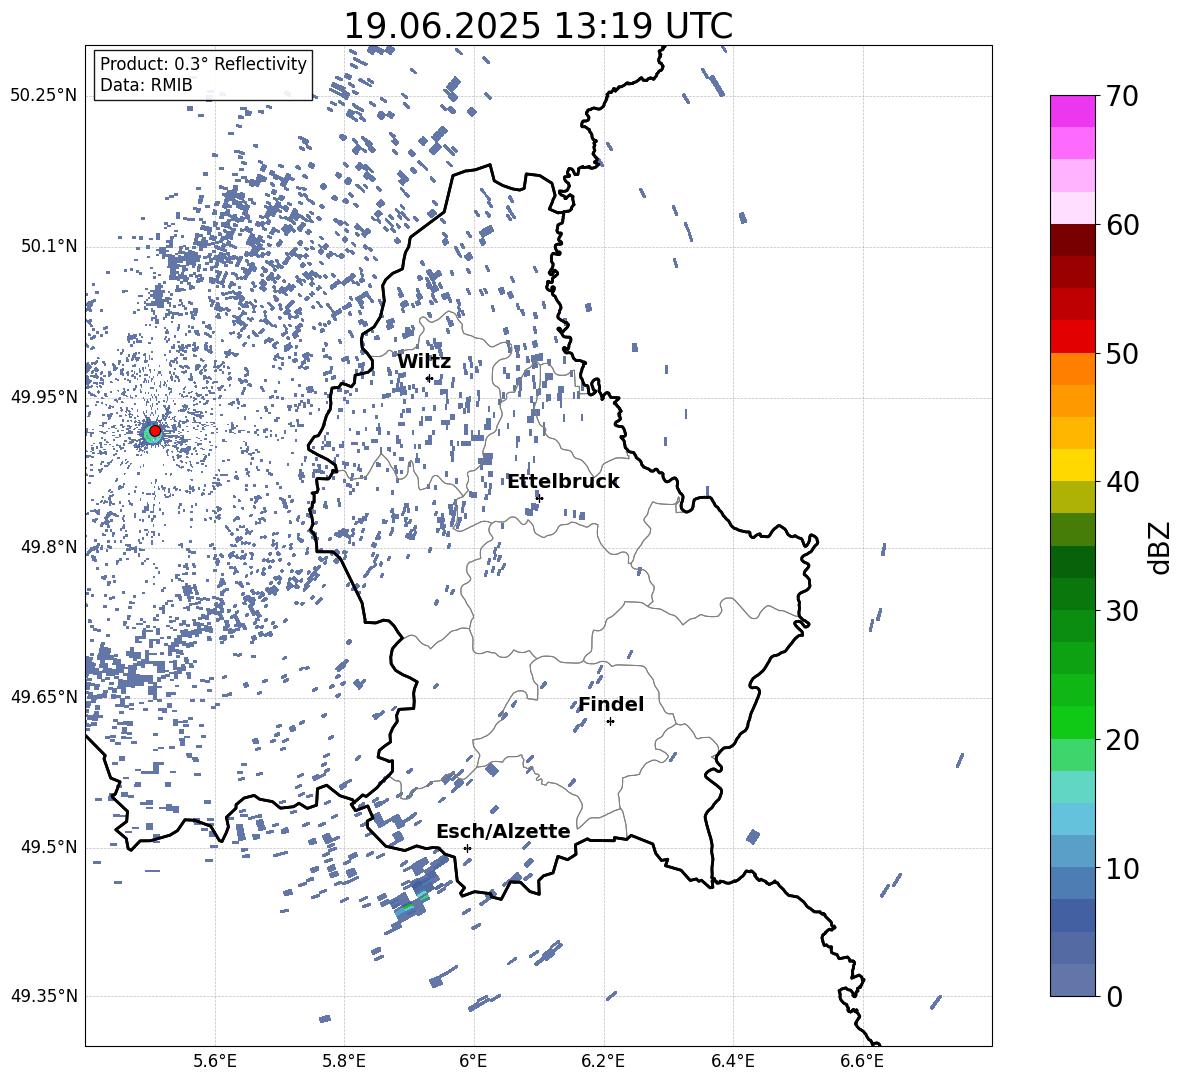Click the Ettelbruck station cross marker

[x=539, y=498]
